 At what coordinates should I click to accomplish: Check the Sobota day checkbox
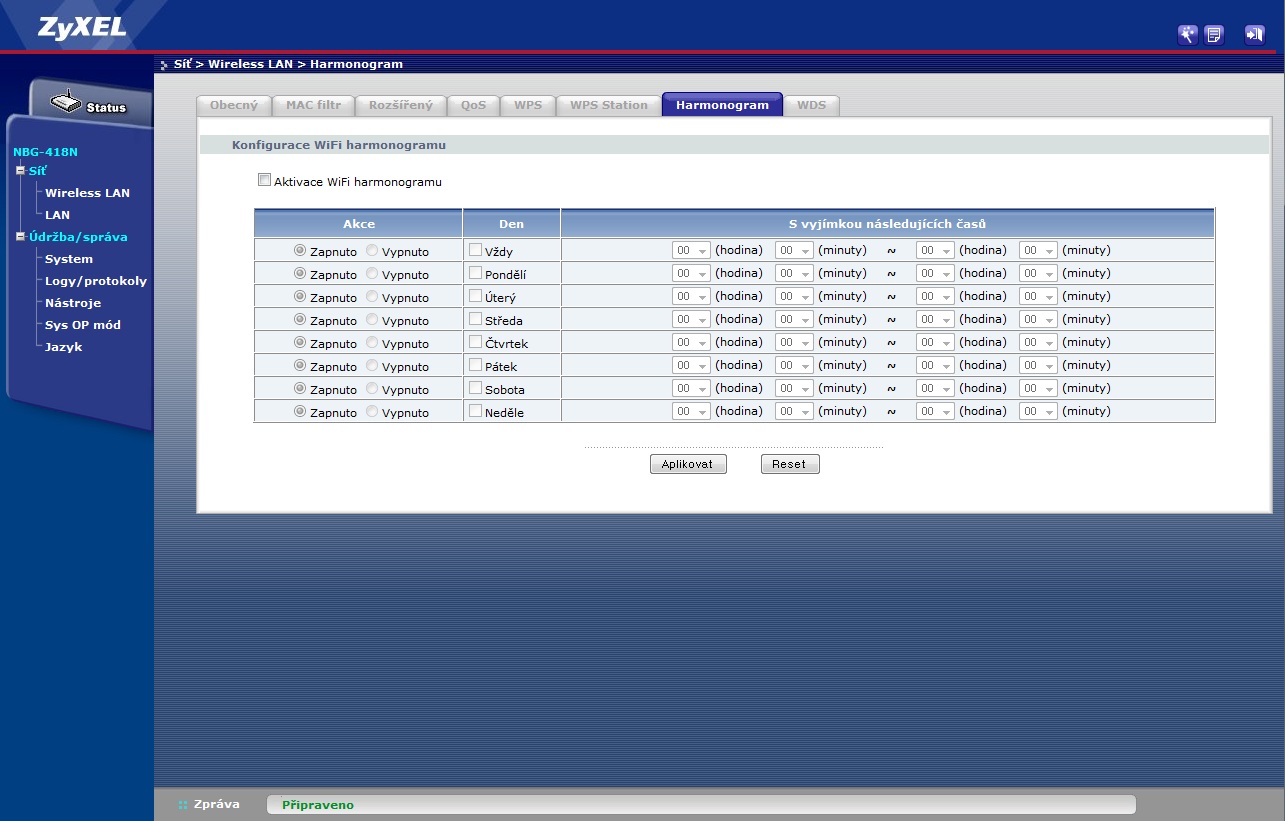click(x=475, y=387)
